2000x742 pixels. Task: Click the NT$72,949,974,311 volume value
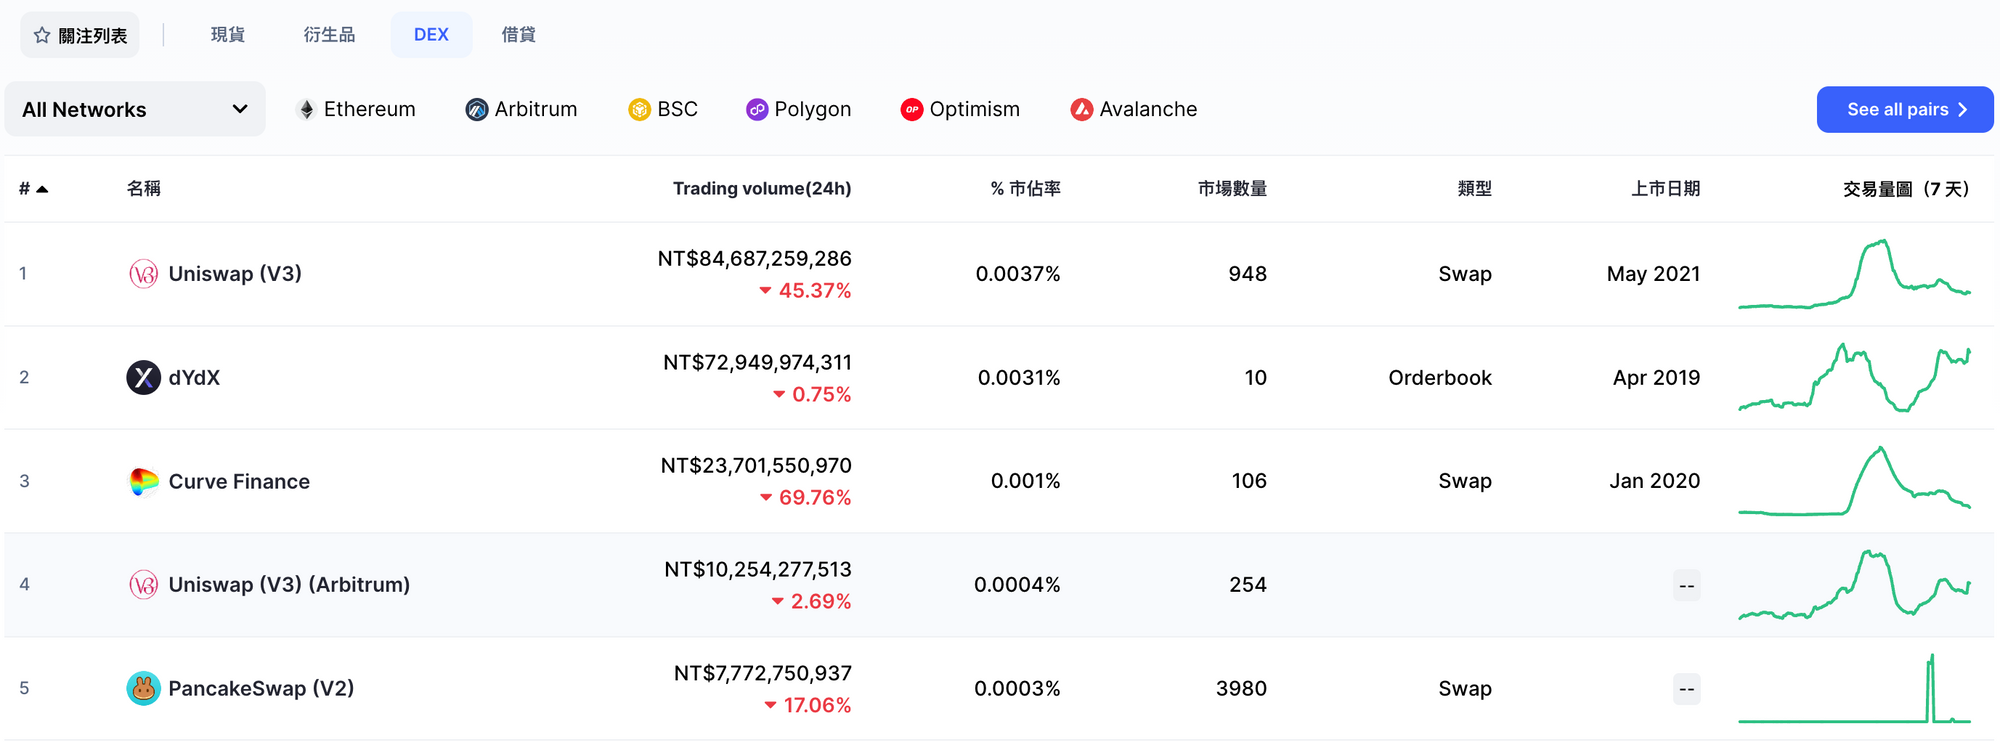pos(758,363)
